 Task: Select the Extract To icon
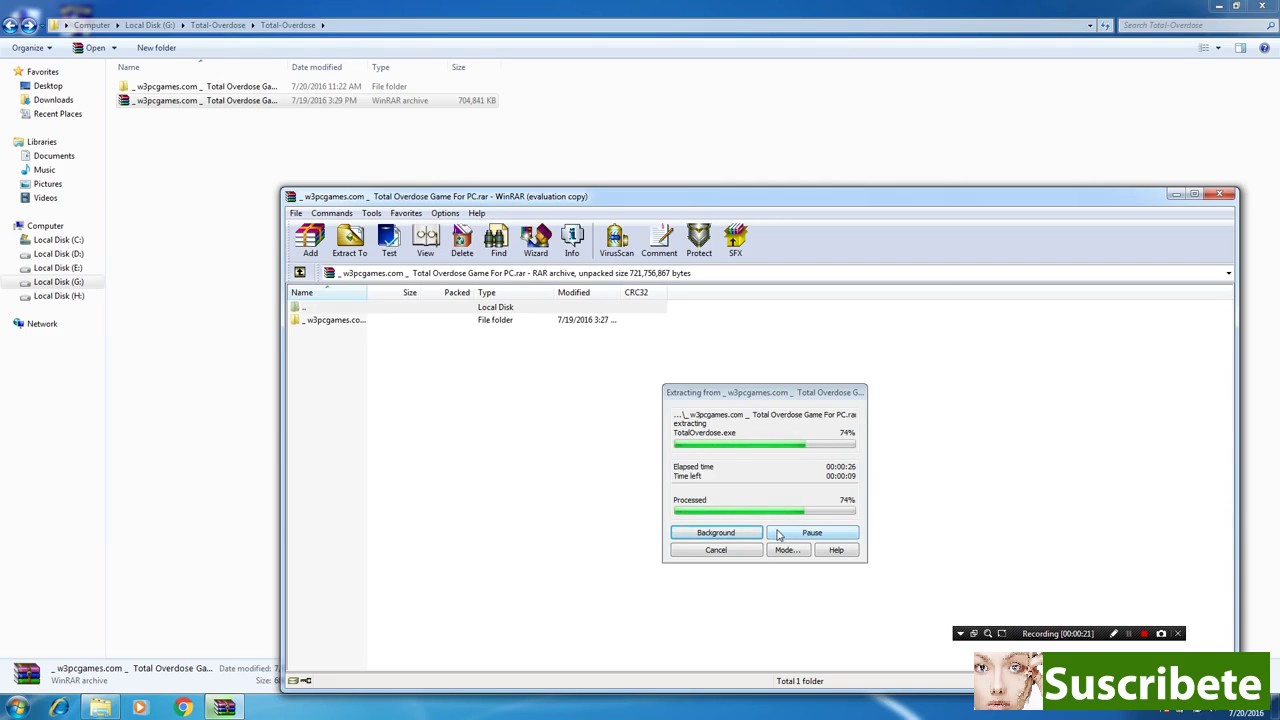(349, 238)
